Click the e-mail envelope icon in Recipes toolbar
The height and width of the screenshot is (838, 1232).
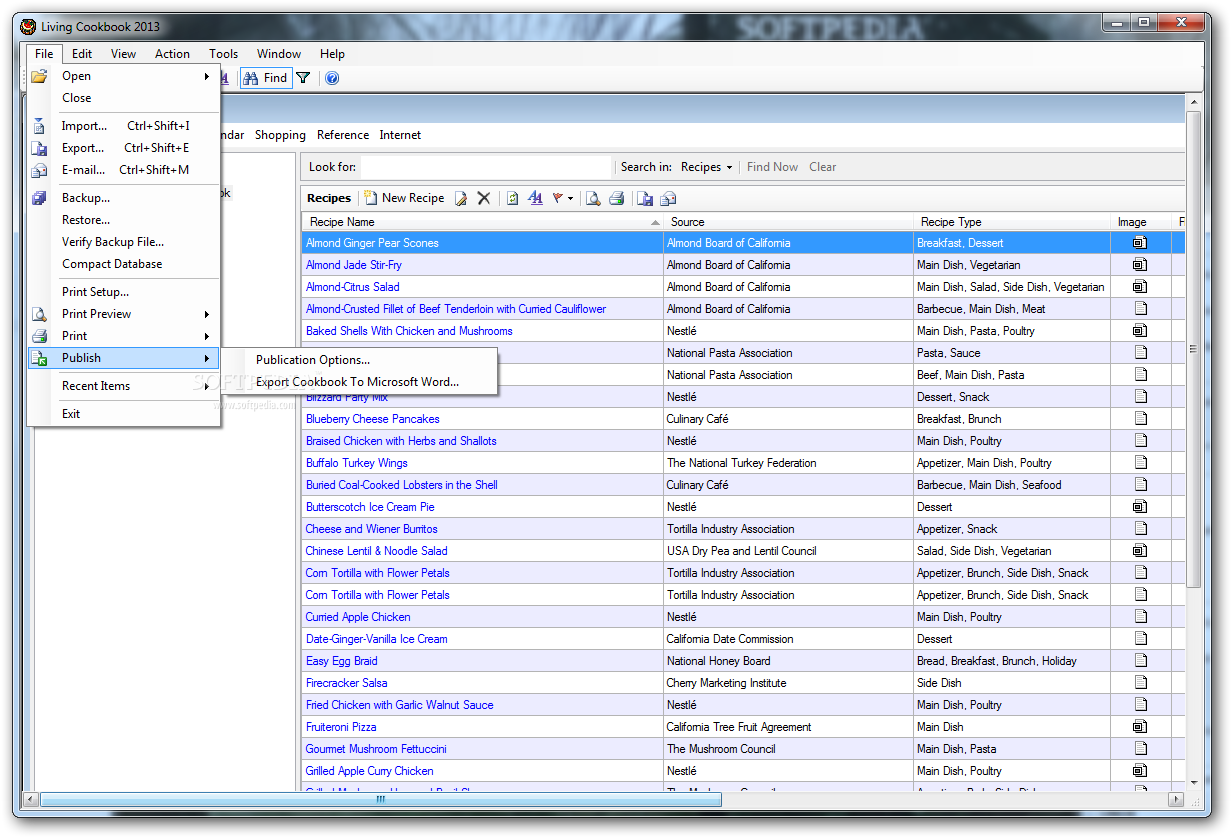pyautogui.click(x=668, y=198)
